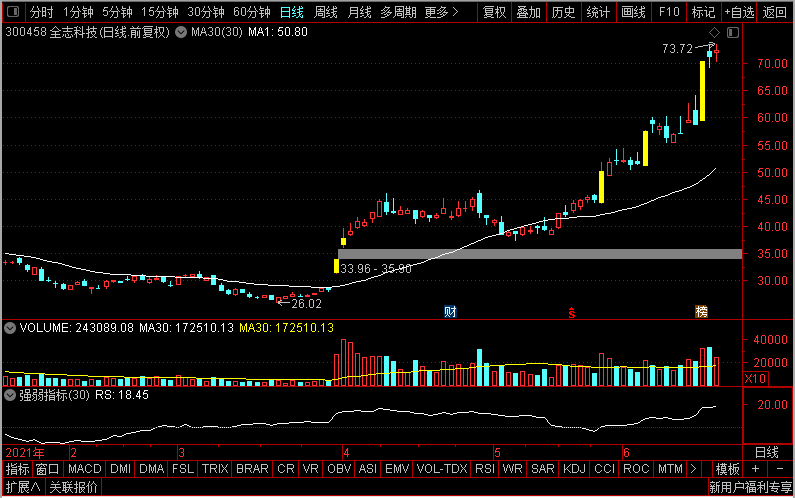The image size is (795, 498).
Task: Open the MA30 indicator dropdown arrow
Action: tap(180, 32)
